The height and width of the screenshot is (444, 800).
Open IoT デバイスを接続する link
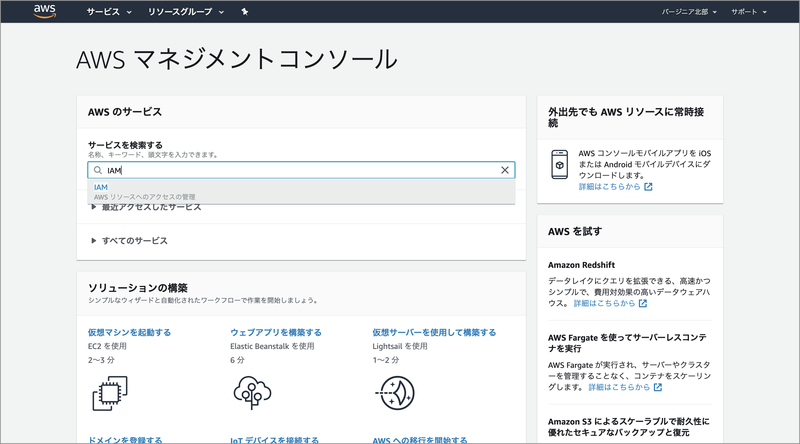pyautogui.click(x=274, y=439)
